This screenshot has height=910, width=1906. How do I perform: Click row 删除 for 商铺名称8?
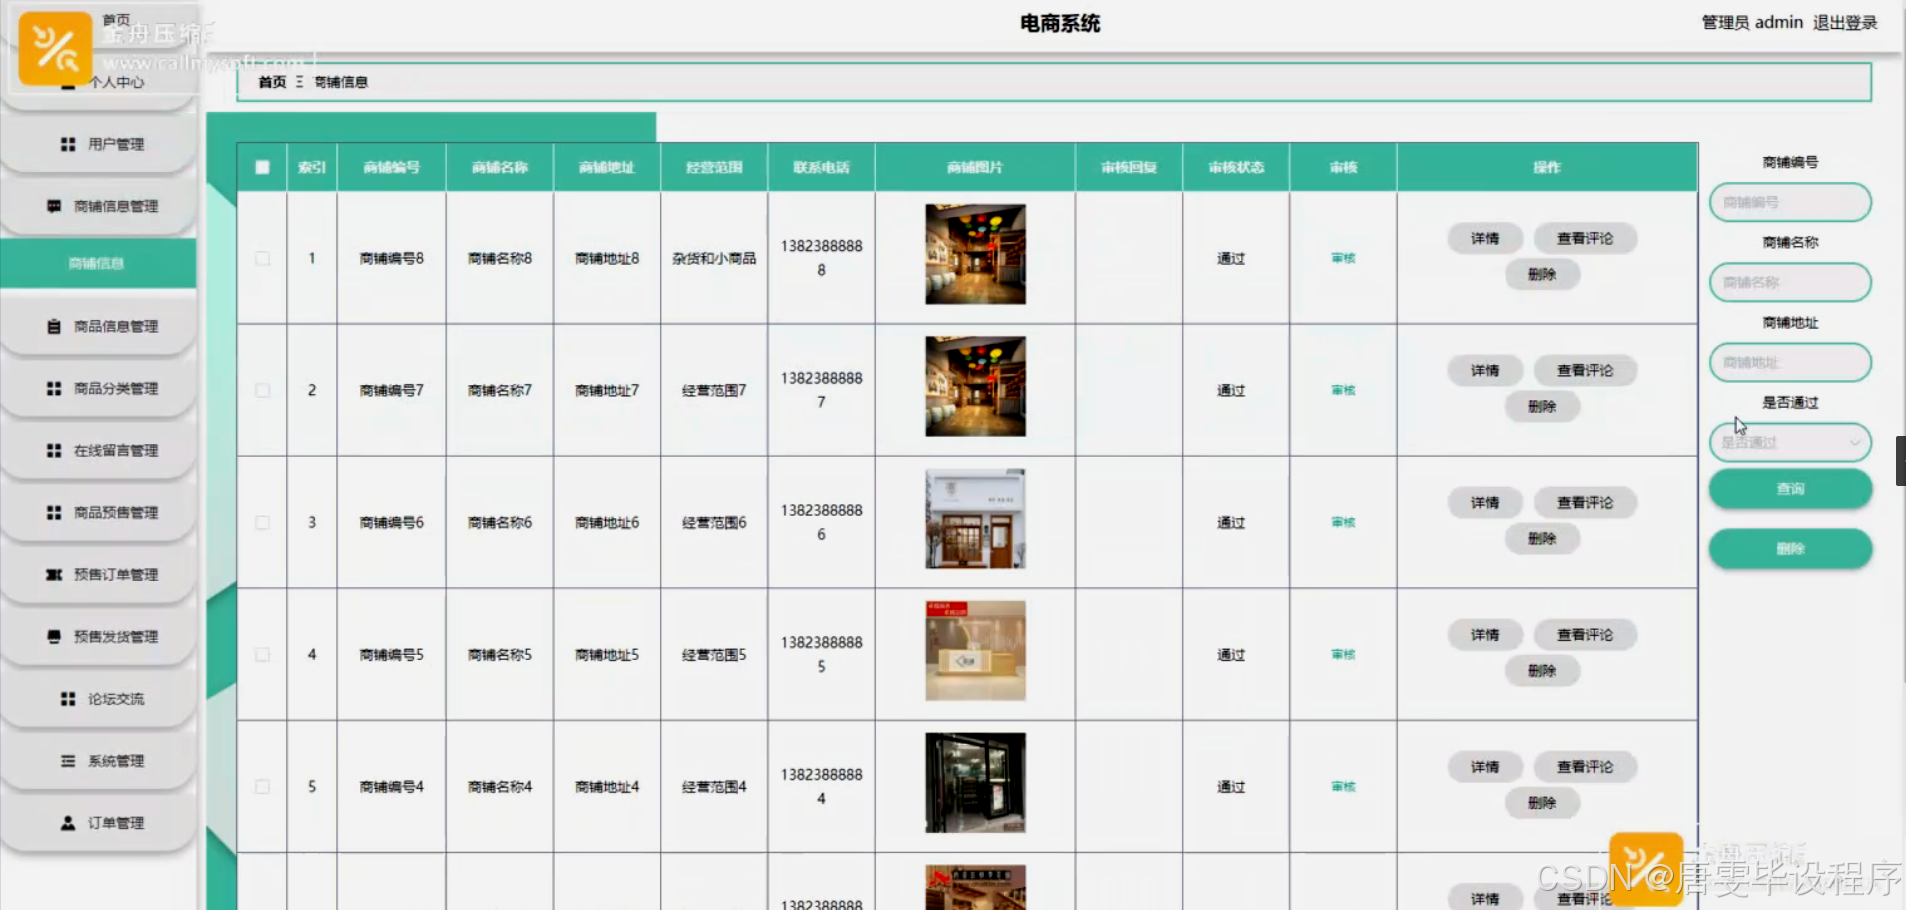[x=1542, y=274]
